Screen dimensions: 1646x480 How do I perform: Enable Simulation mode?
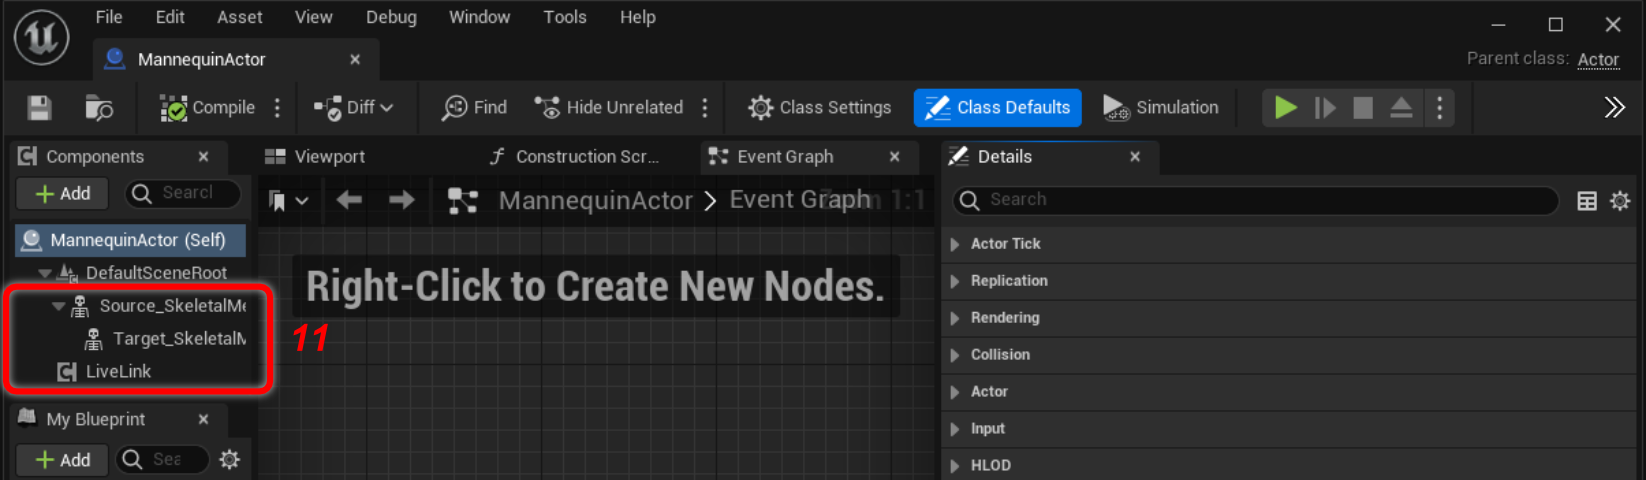[x=1161, y=108]
